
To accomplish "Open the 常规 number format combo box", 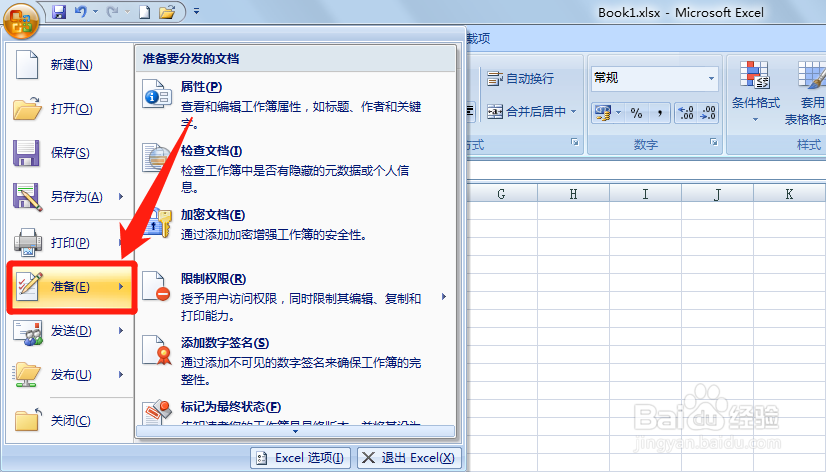I will pyautogui.click(x=655, y=78).
